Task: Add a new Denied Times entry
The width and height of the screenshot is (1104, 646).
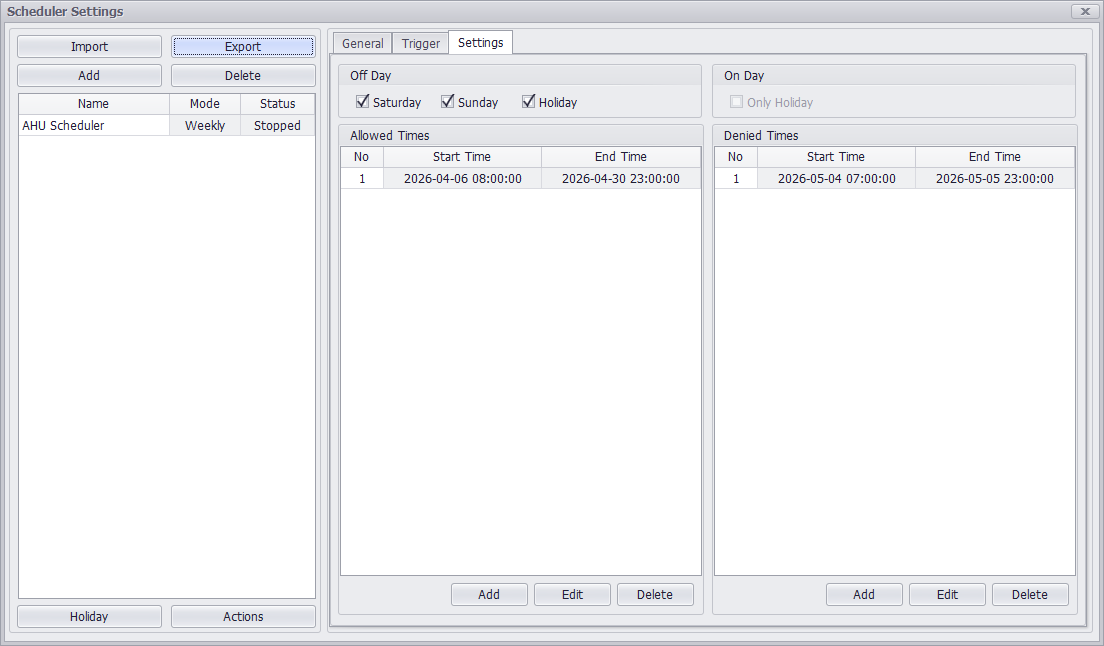Action: click(x=864, y=595)
